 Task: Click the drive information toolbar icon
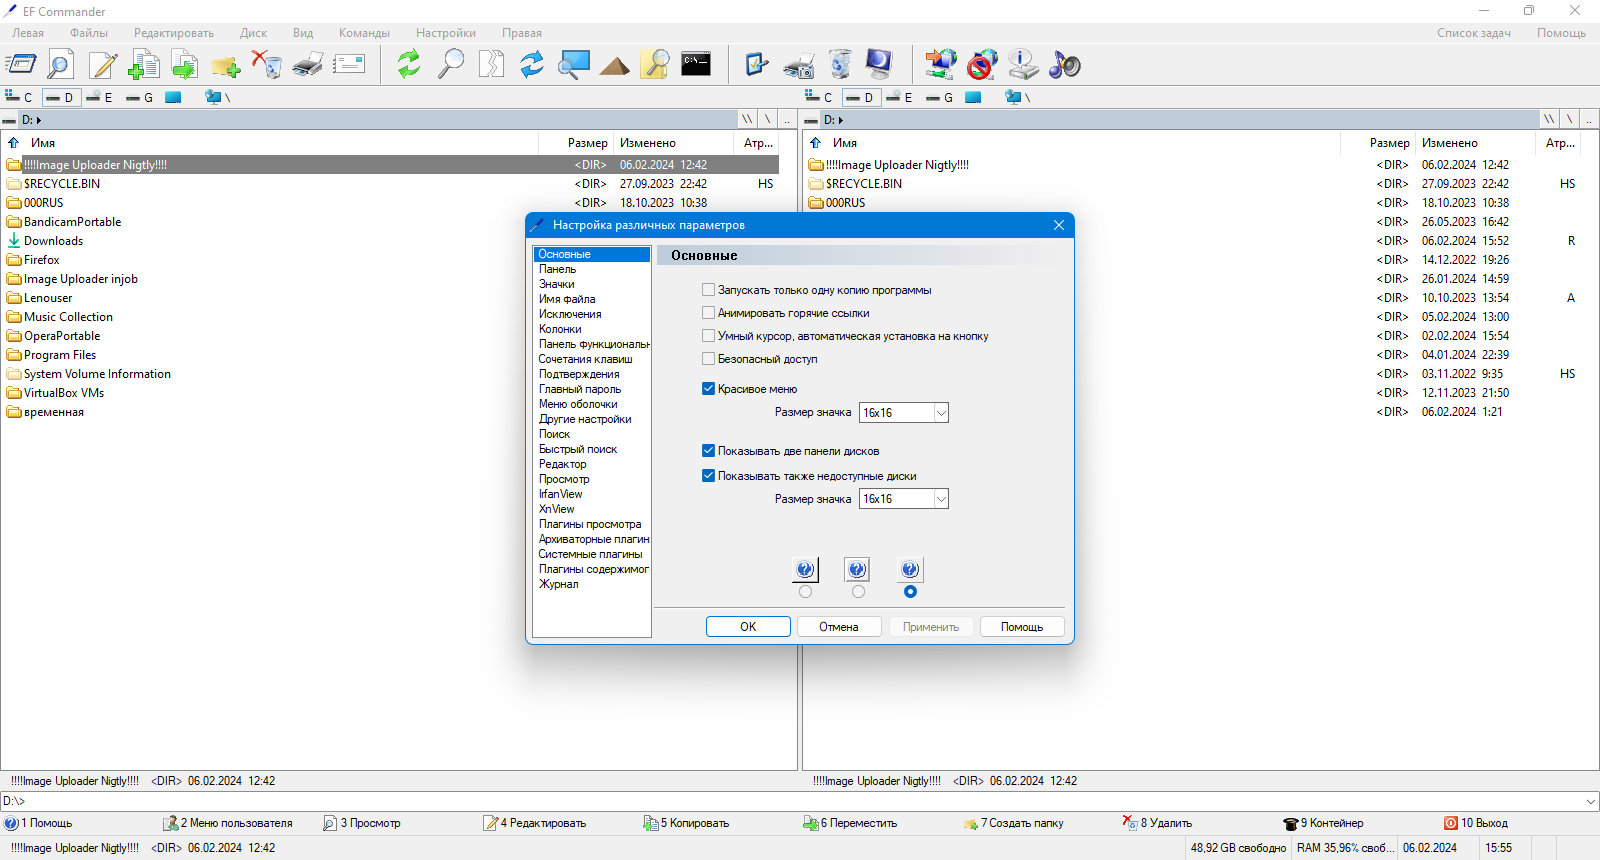pos(1023,65)
